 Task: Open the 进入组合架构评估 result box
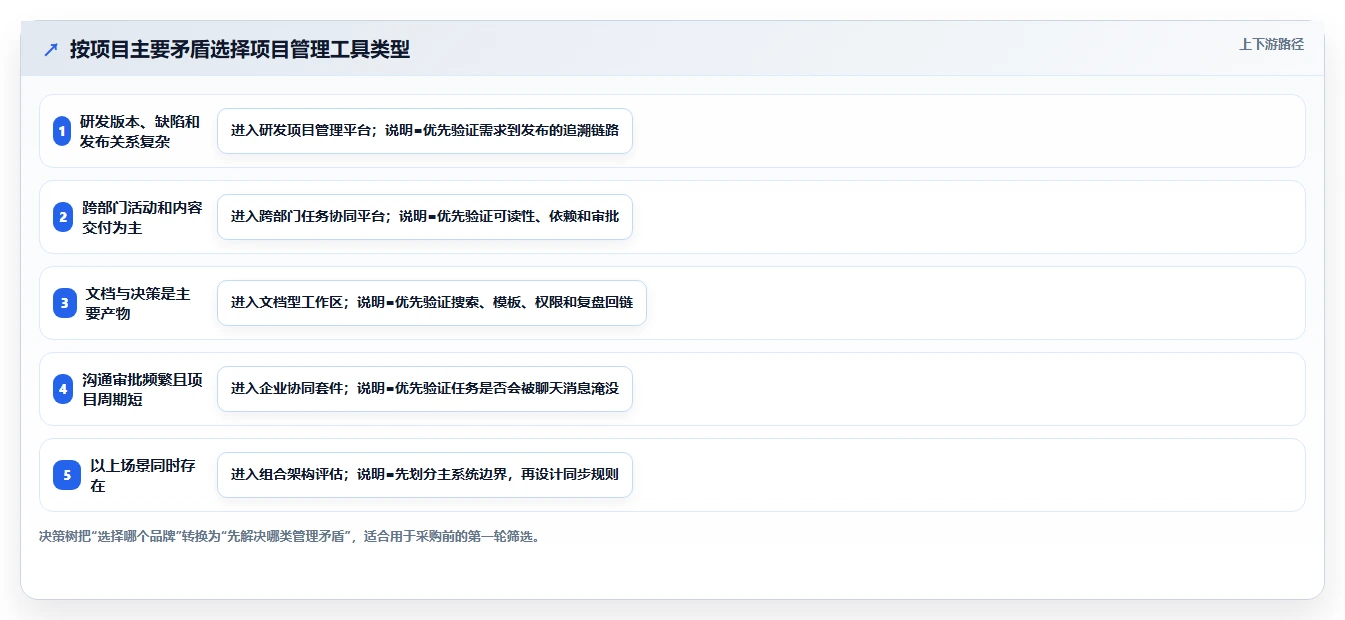pyautogui.click(x=425, y=475)
